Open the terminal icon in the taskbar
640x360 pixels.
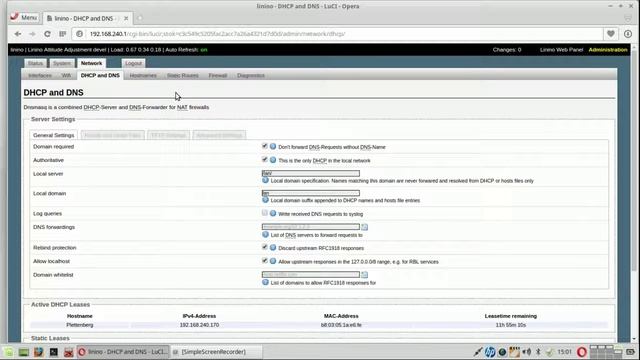(53, 352)
